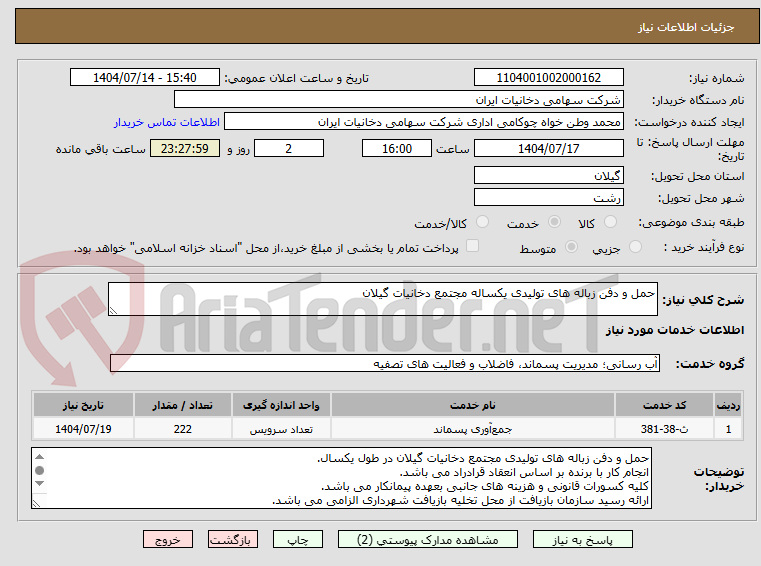
Task: Click the نام دستگاه خریدار field
Action: pos(398,100)
